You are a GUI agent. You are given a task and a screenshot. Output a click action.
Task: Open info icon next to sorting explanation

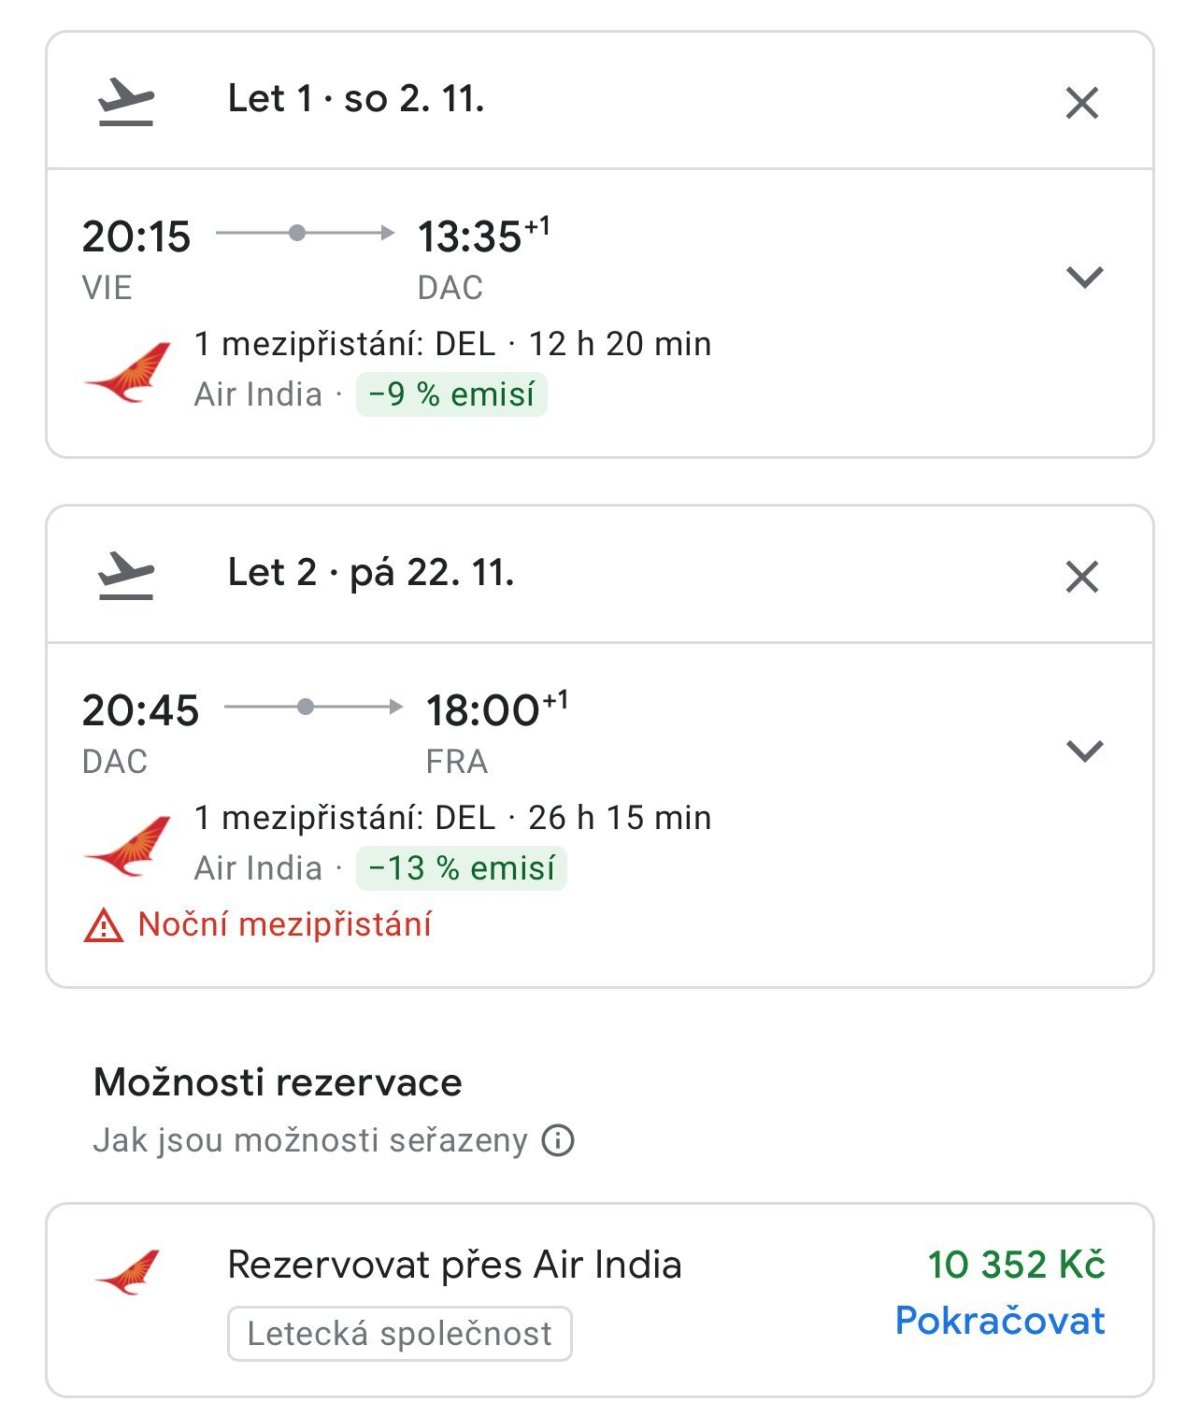click(x=558, y=1140)
